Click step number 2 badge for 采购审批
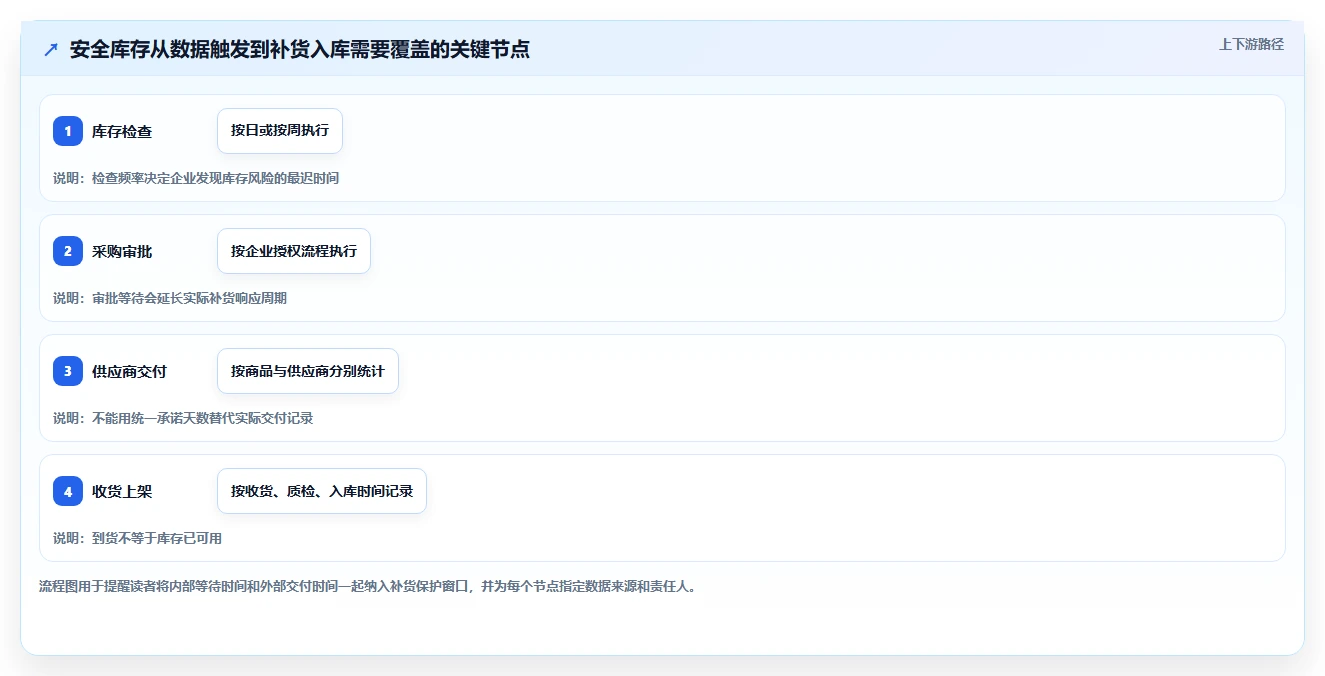The width and height of the screenshot is (1325, 676). point(68,251)
